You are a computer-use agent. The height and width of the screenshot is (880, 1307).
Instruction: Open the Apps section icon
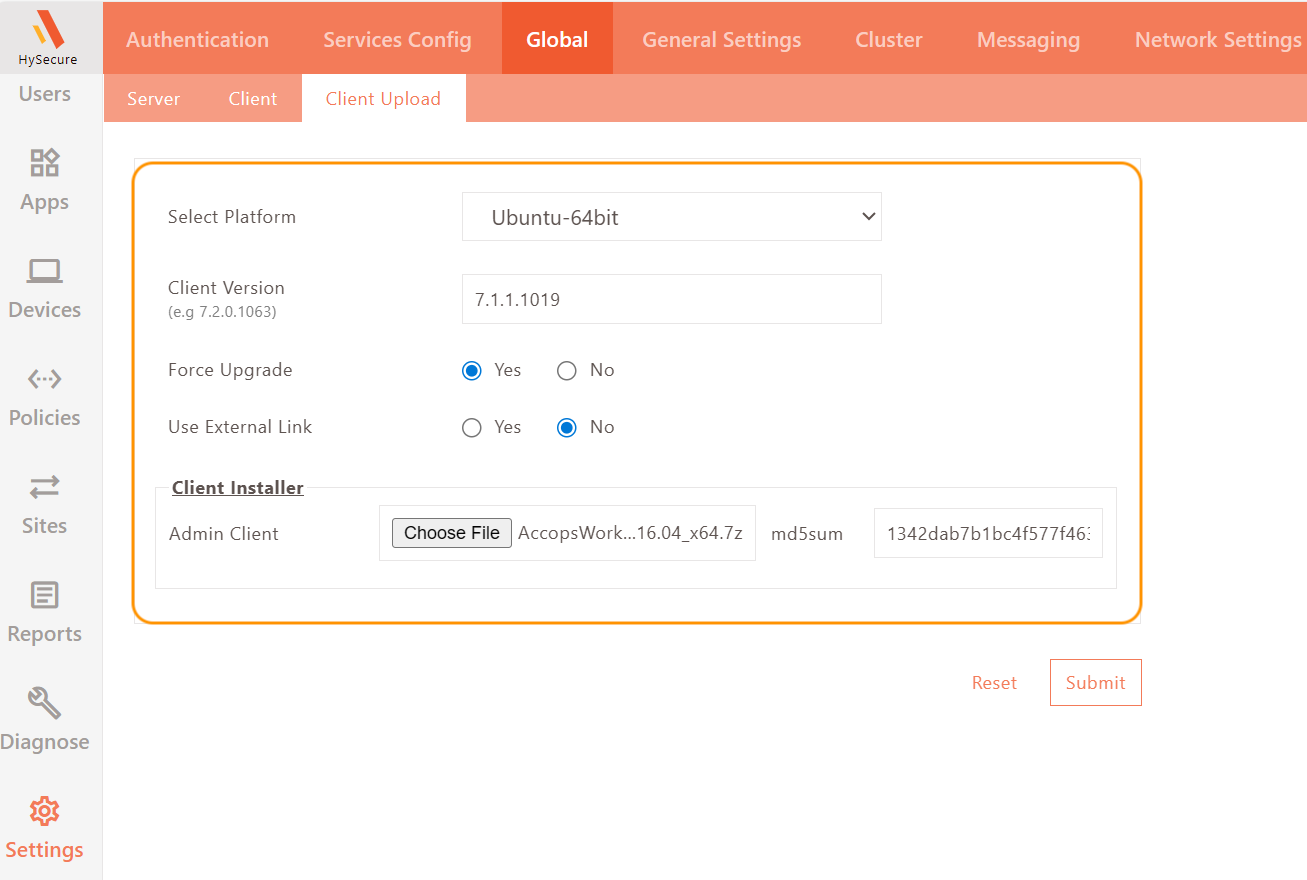coord(45,162)
